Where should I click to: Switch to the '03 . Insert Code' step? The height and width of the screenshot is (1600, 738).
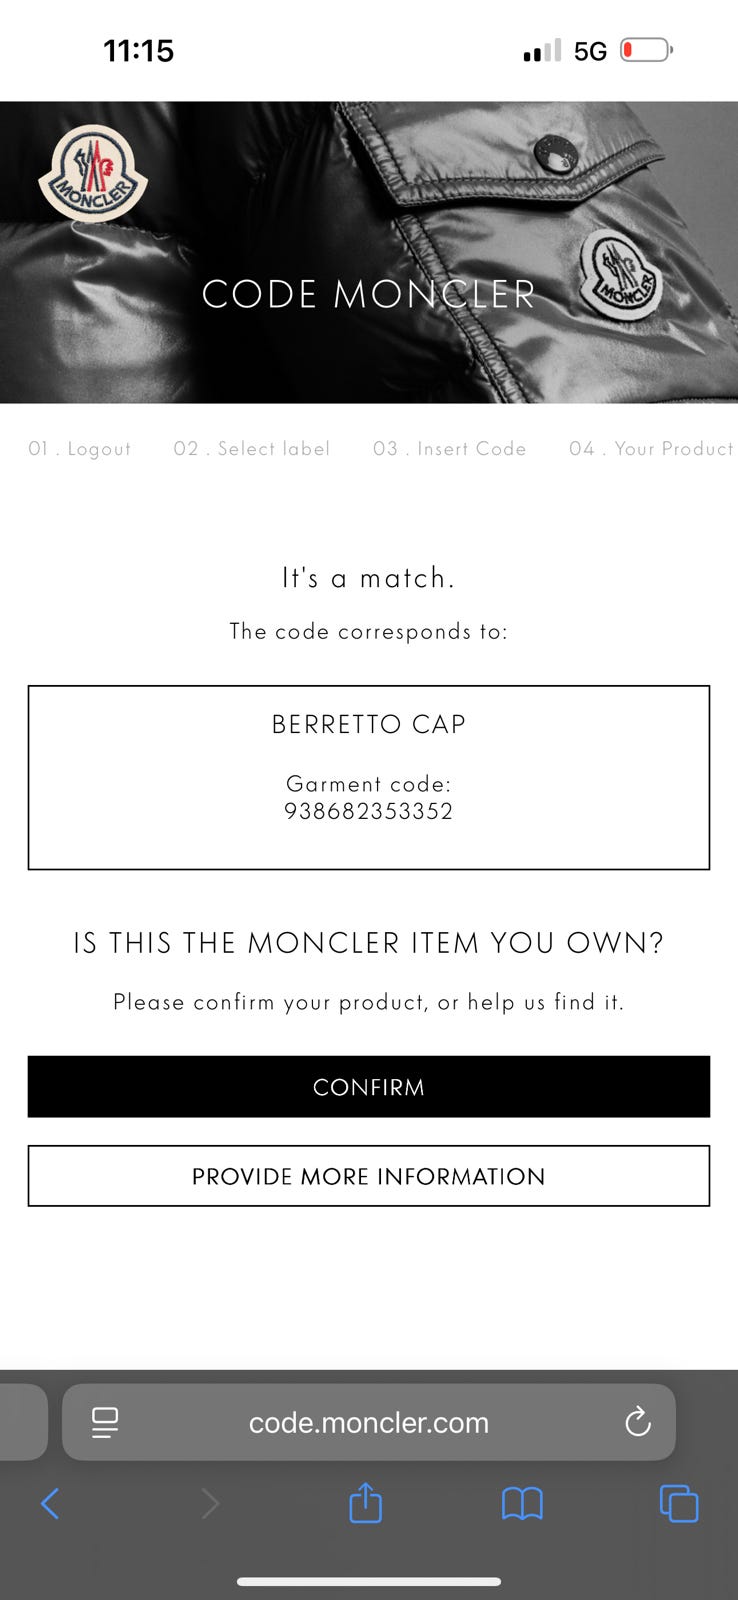pyautogui.click(x=450, y=449)
